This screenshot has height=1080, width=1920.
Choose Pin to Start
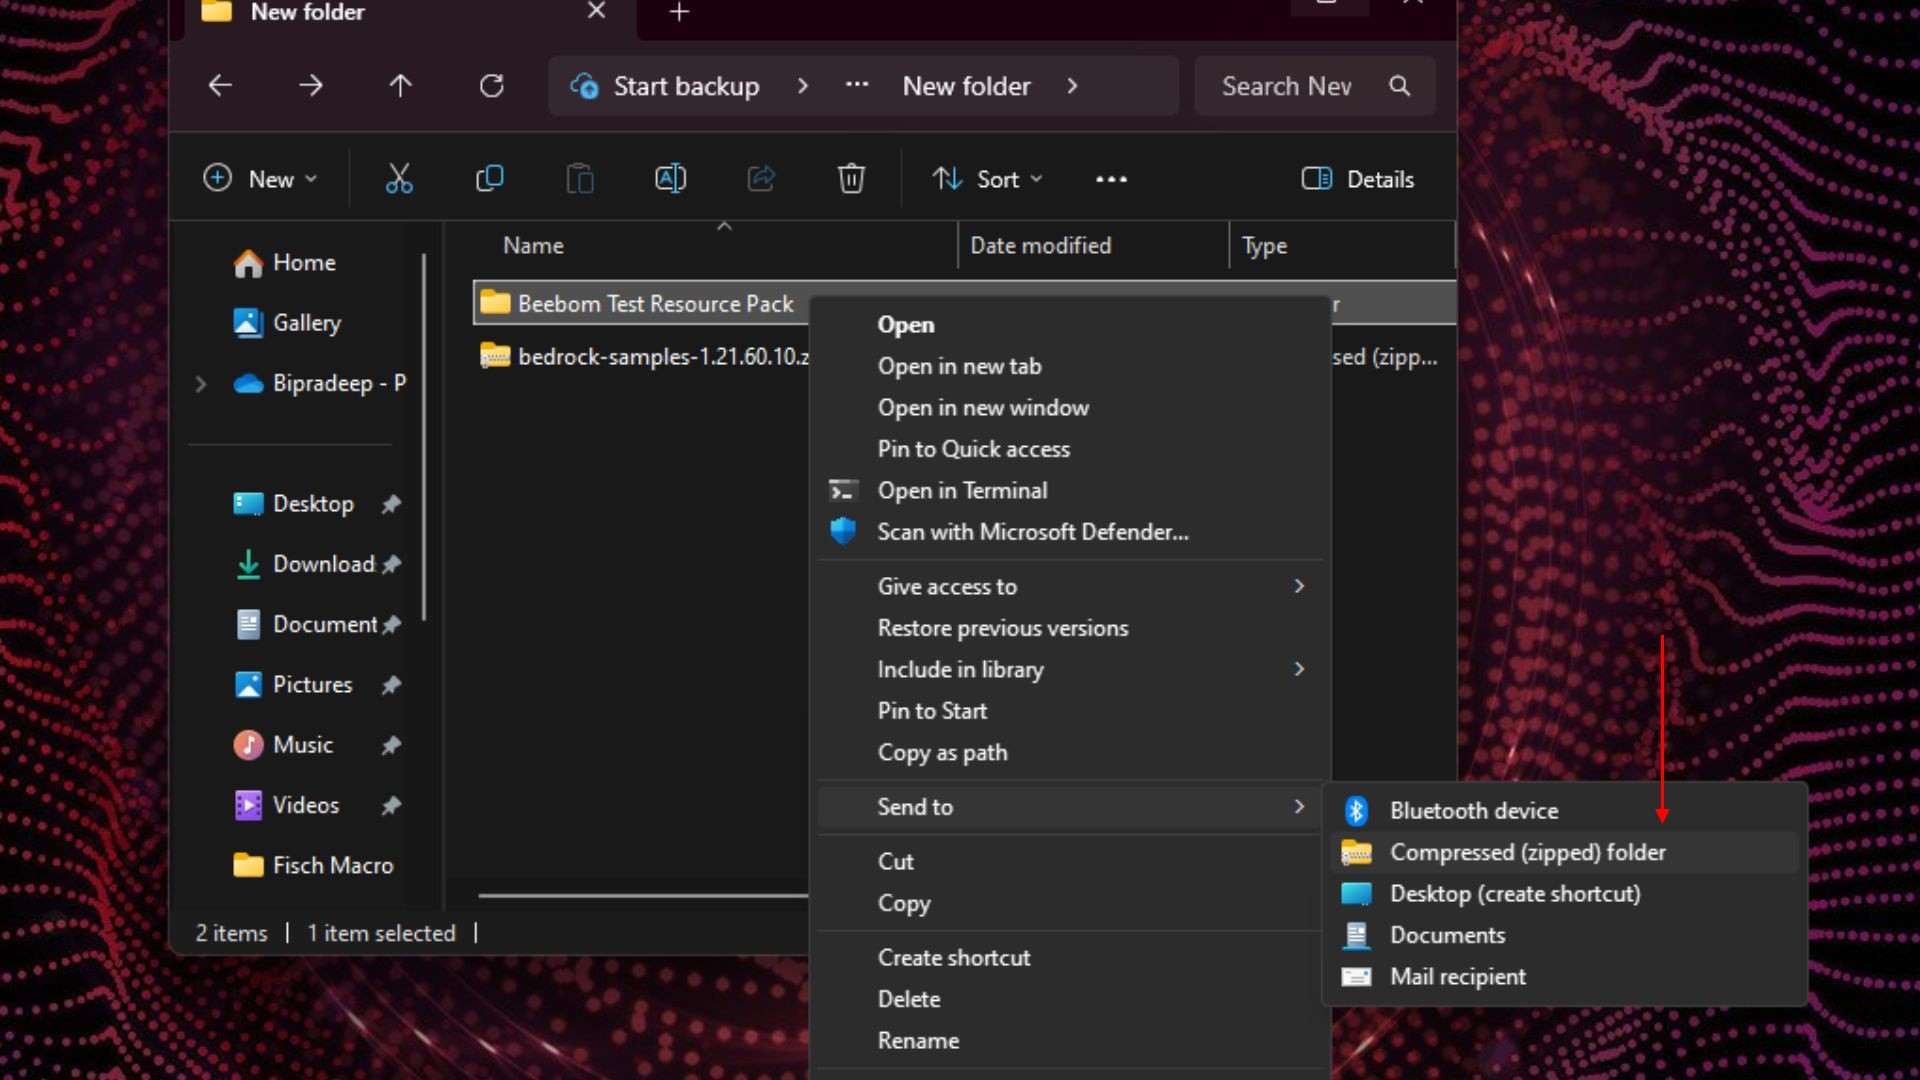pyautogui.click(x=932, y=711)
